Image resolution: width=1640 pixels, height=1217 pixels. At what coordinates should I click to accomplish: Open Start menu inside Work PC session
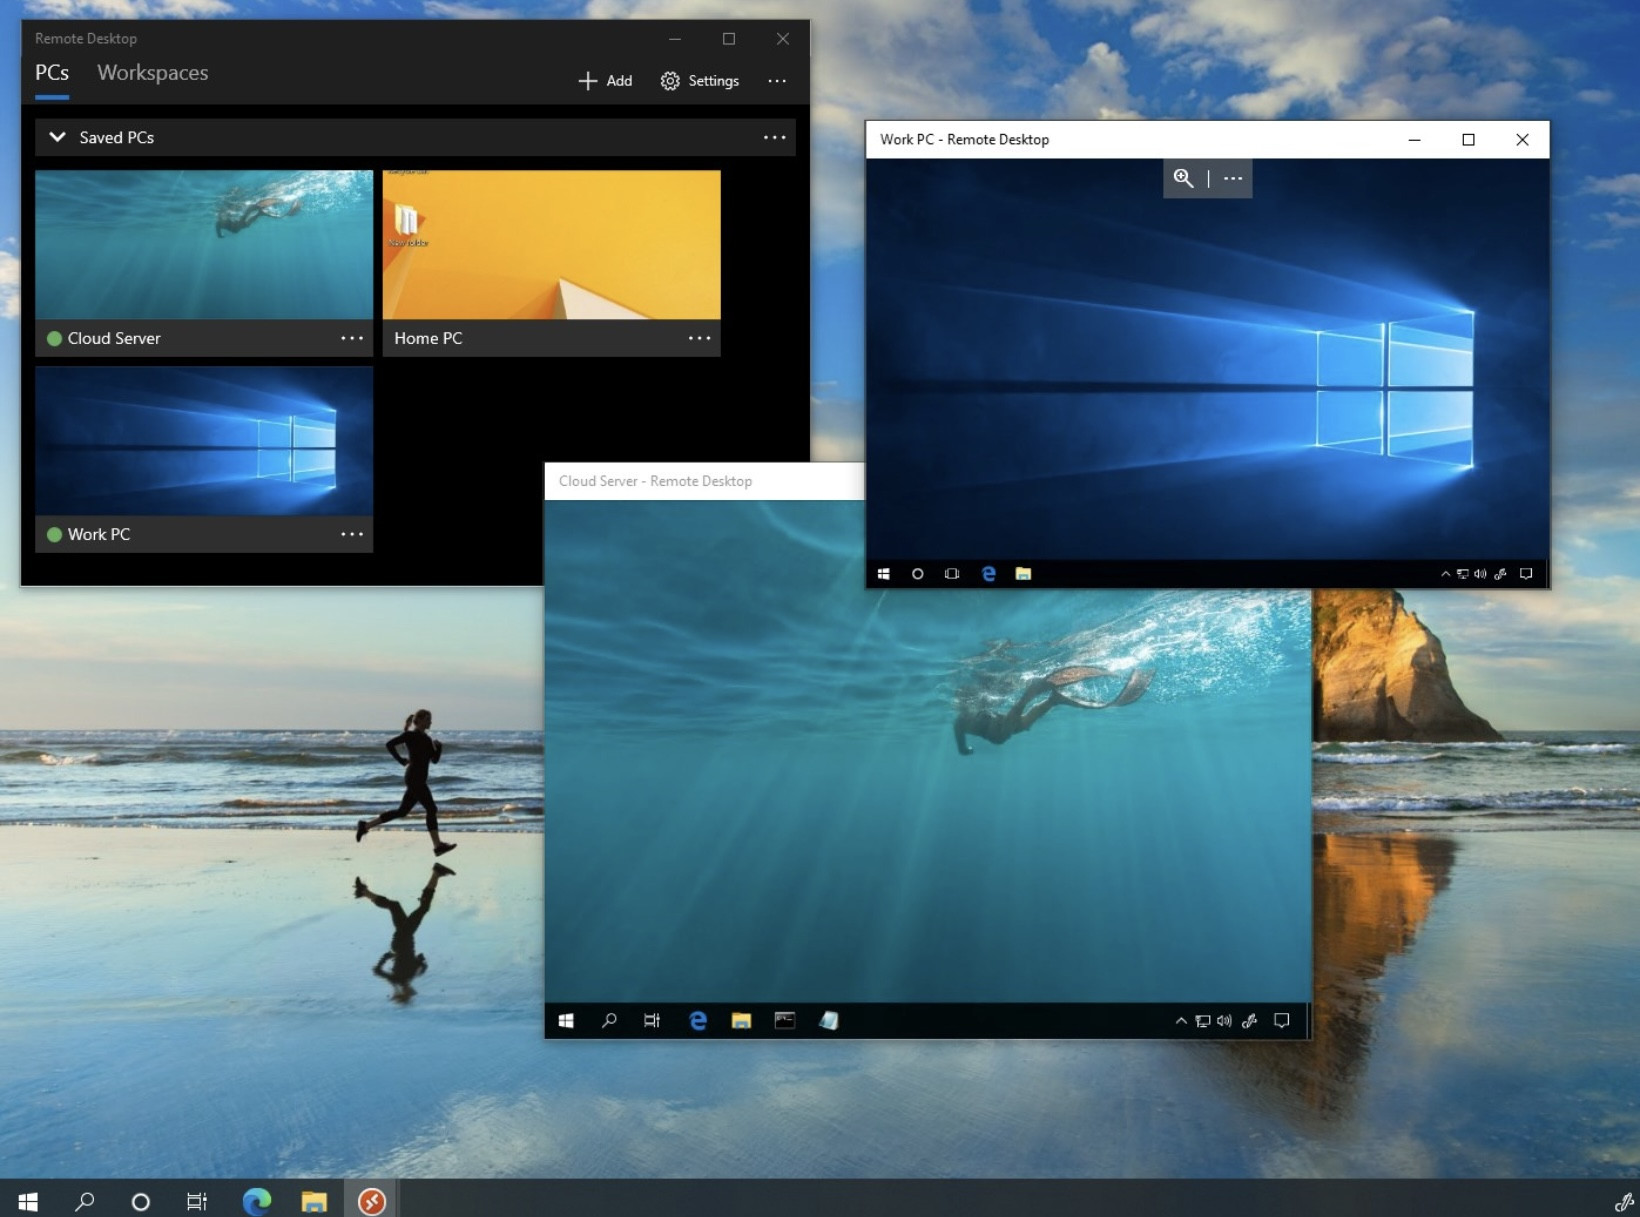pos(884,574)
